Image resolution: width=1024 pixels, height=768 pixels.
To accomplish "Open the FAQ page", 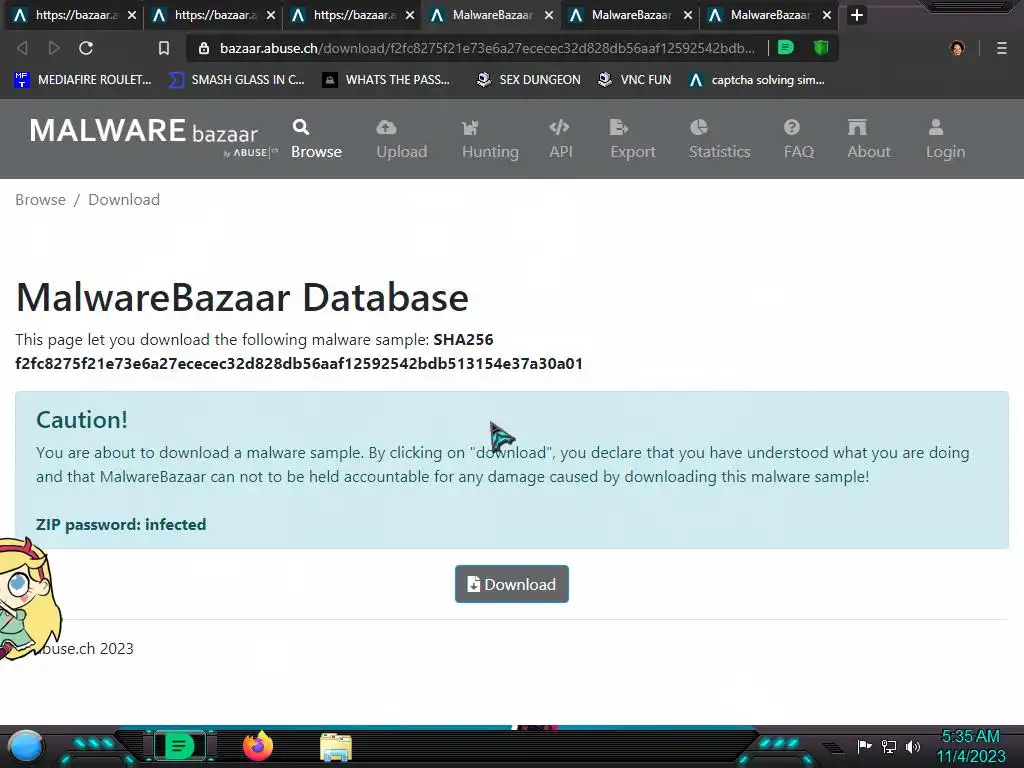I will (798, 139).
